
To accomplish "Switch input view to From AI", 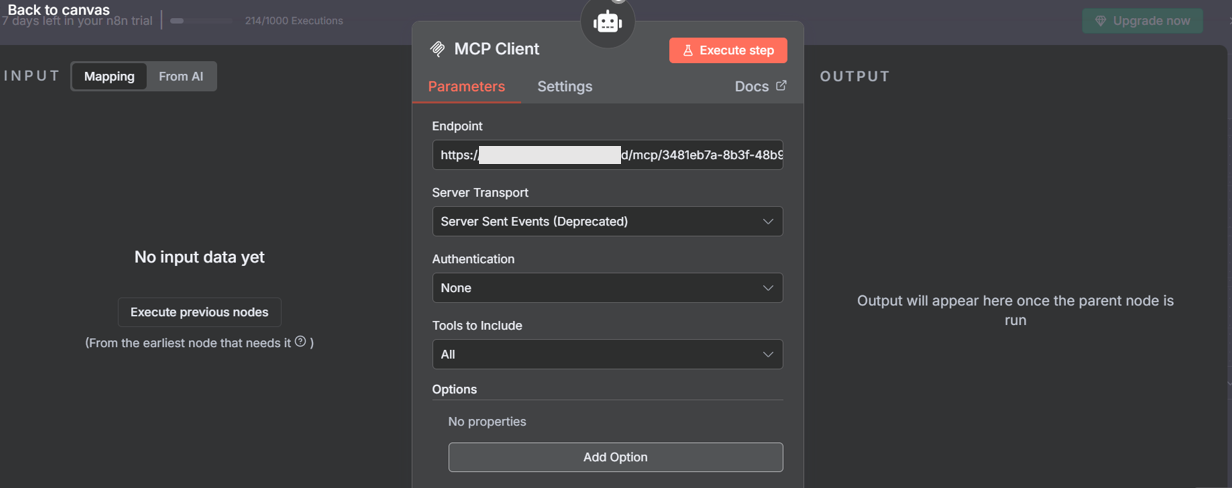I will pos(181,76).
